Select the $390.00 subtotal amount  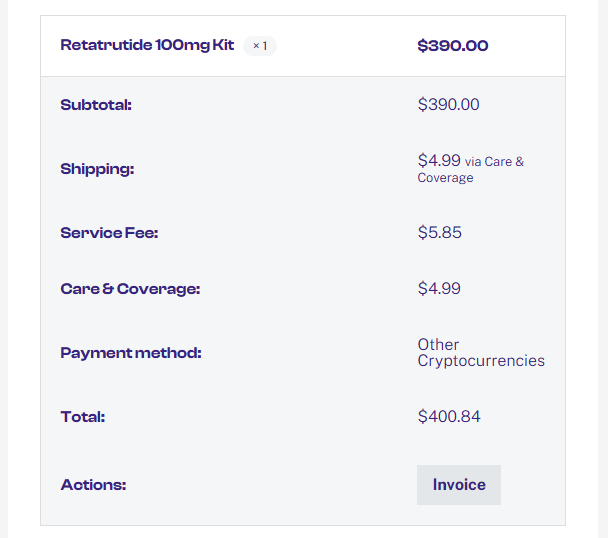pyautogui.click(x=448, y=104)
